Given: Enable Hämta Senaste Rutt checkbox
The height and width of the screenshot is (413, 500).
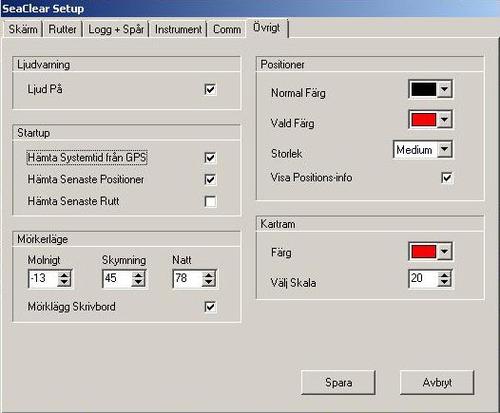Looking at the screenshot, I should click(210, 201).
